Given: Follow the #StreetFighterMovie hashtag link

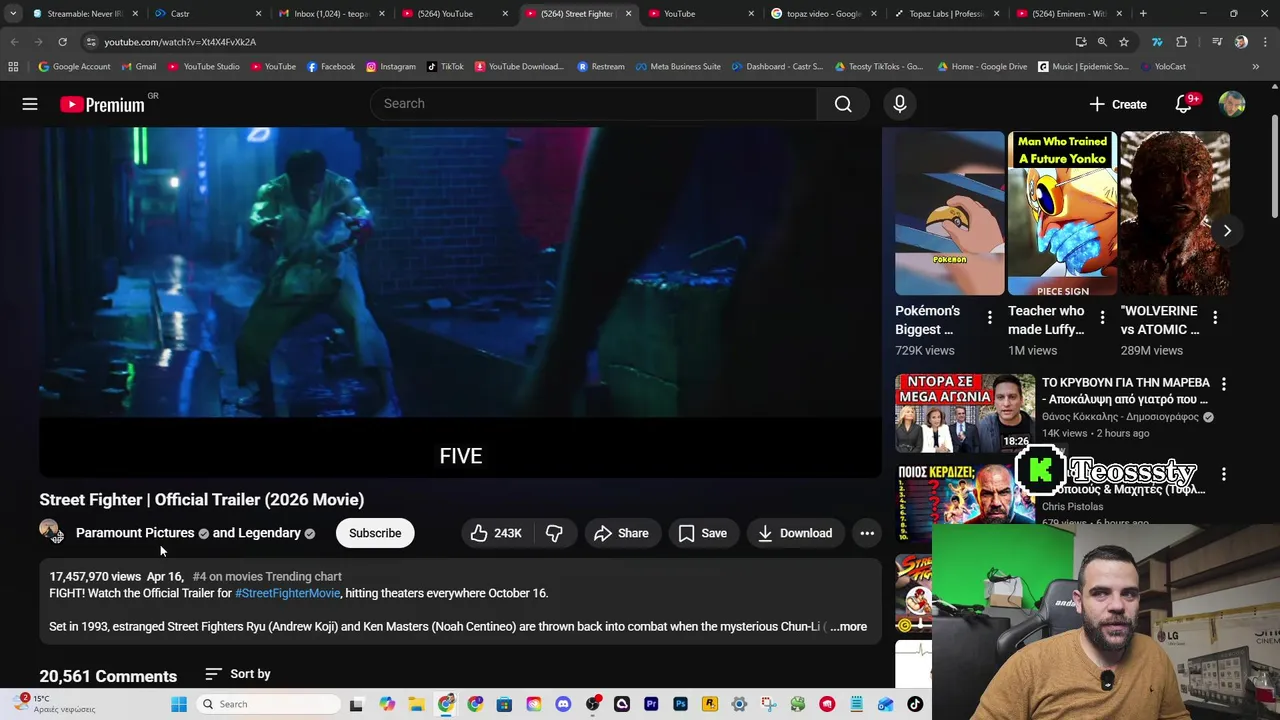Looking at the screenshot, I should pos(287,593).
